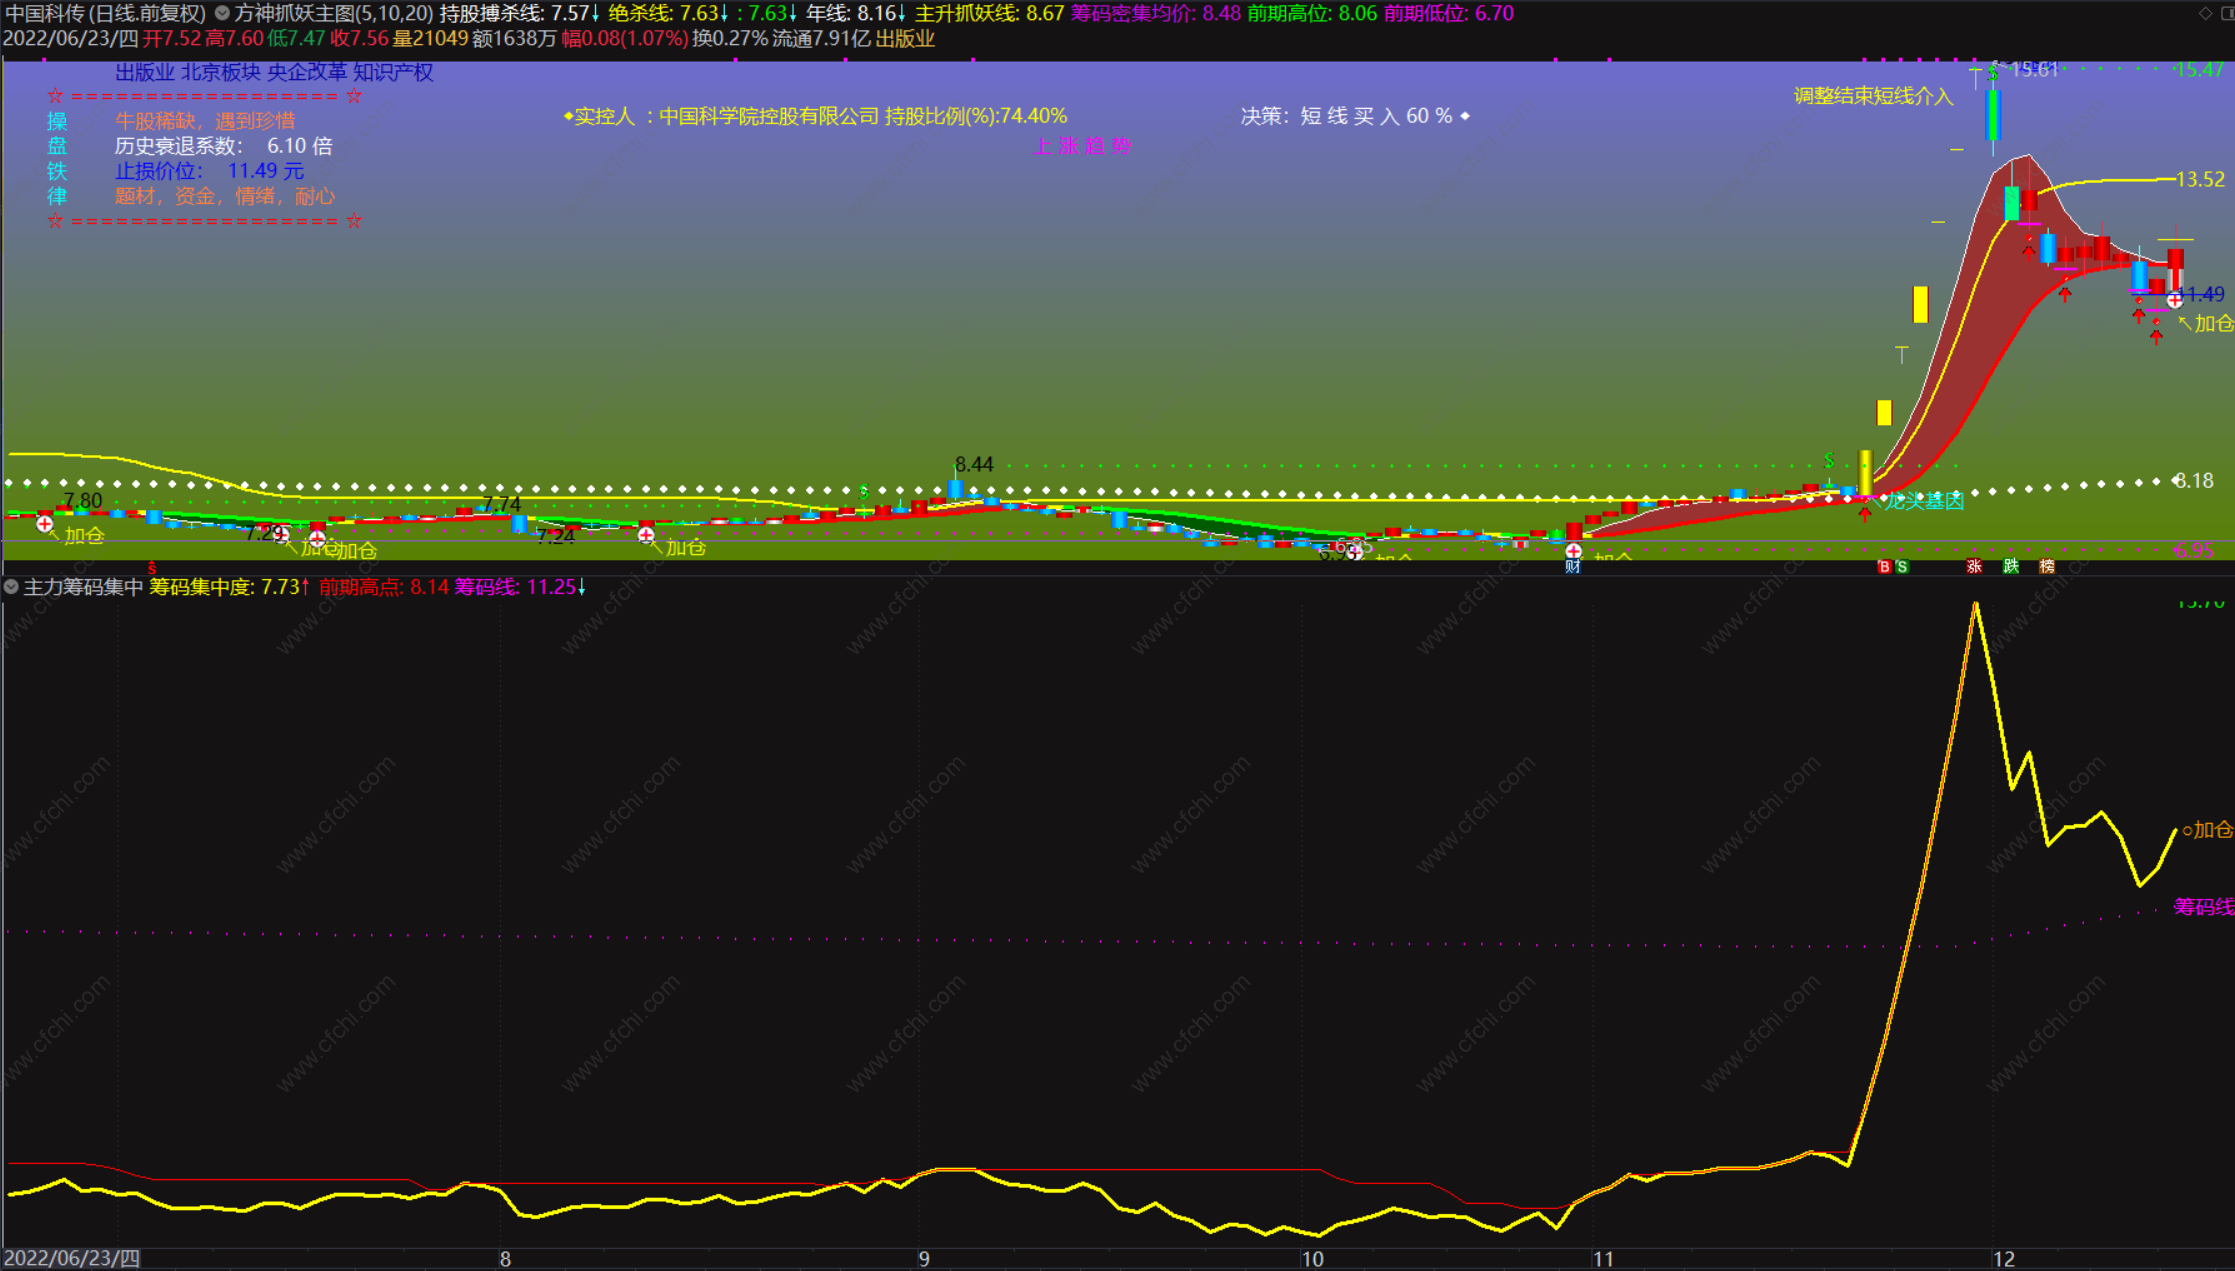Click the blue 财 finance marker icon
The width and height of the screenshot is (2235, 1271).
pyautogui.click(x=1573, y=567)
